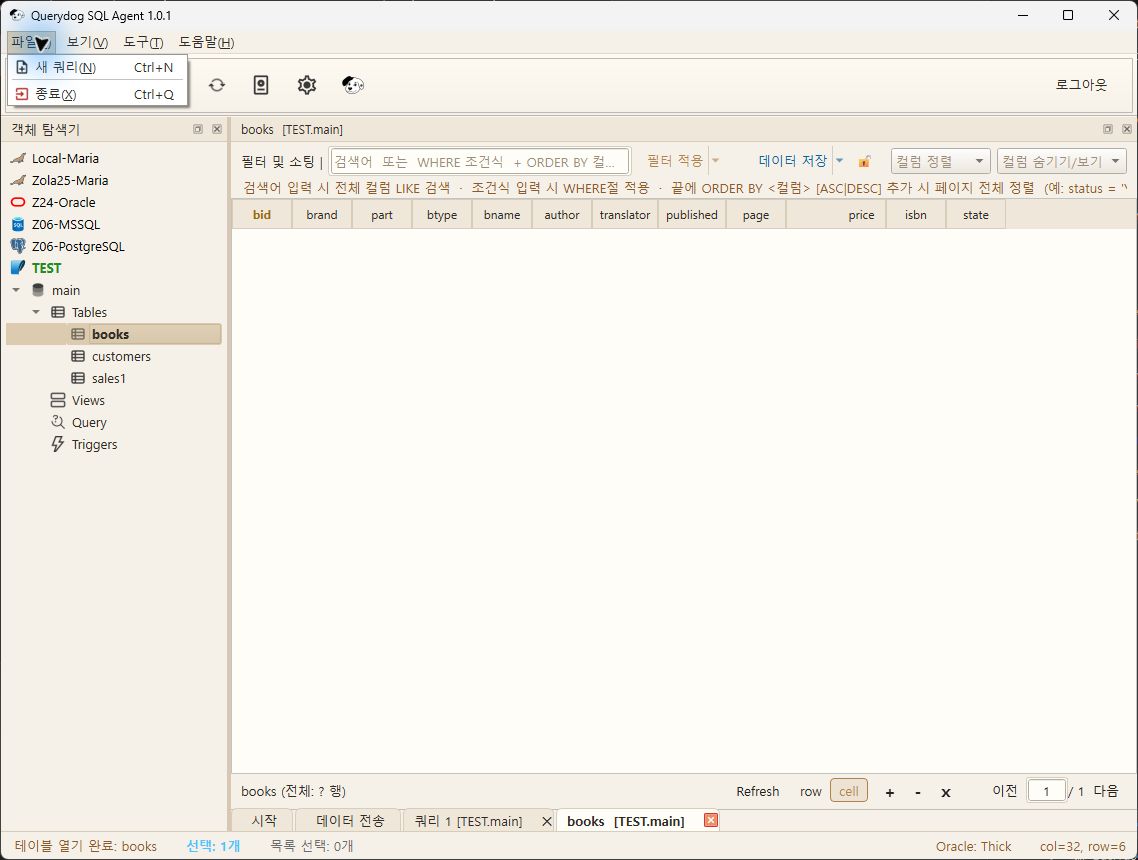Select the Z24-Oracle connection
The image size is (1138, 860).
pyautogui.click(x=63, y=202)
